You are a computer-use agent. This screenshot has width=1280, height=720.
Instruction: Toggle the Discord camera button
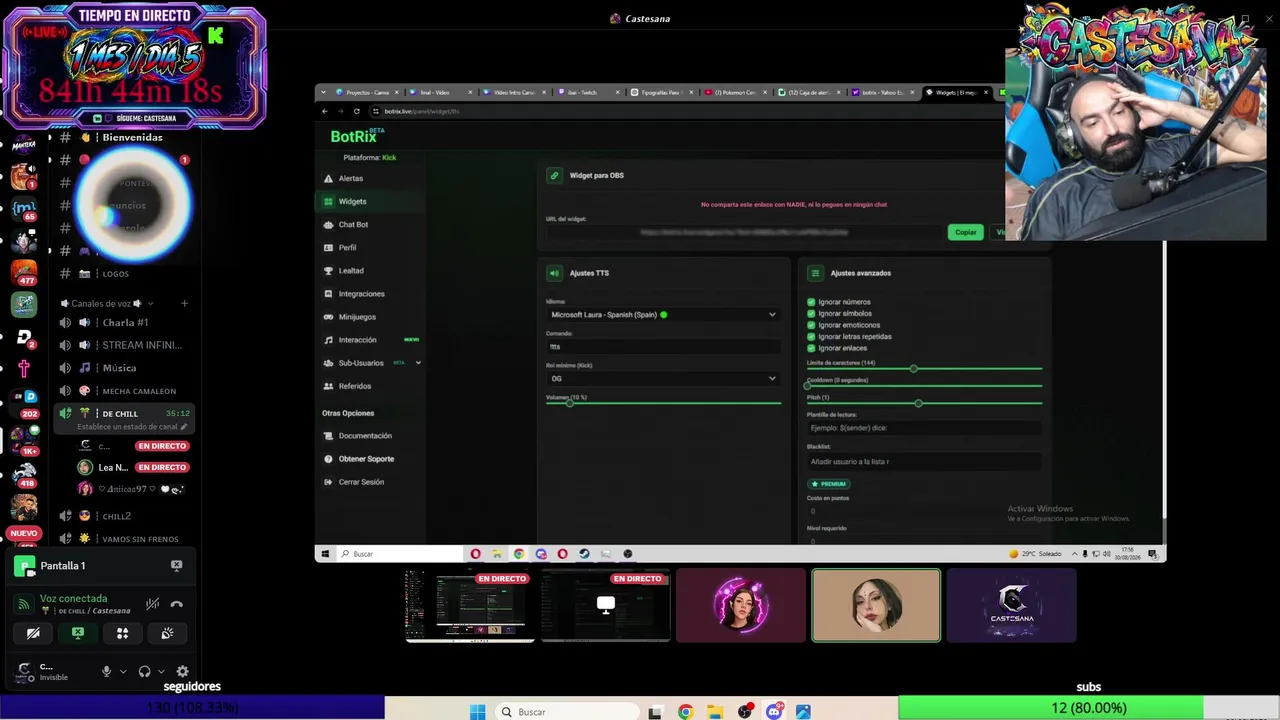tap(33, 633)
